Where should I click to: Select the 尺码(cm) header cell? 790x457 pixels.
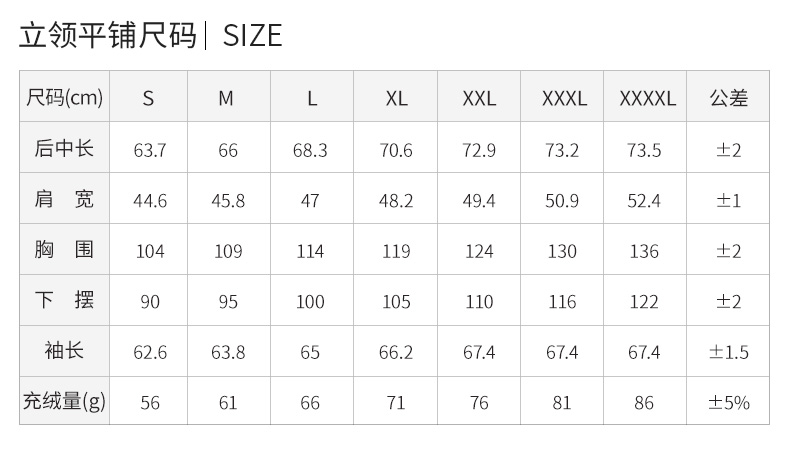click(64, 96)
